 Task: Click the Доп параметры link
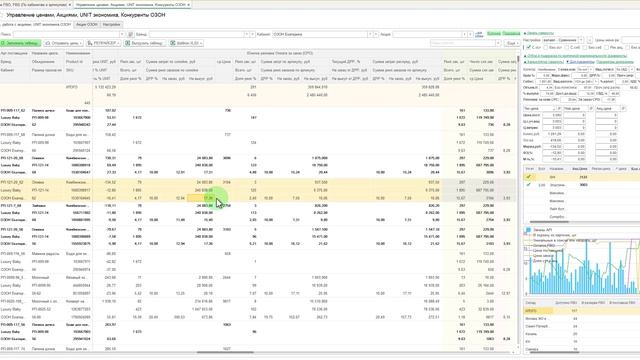click(x=580, y=62)
